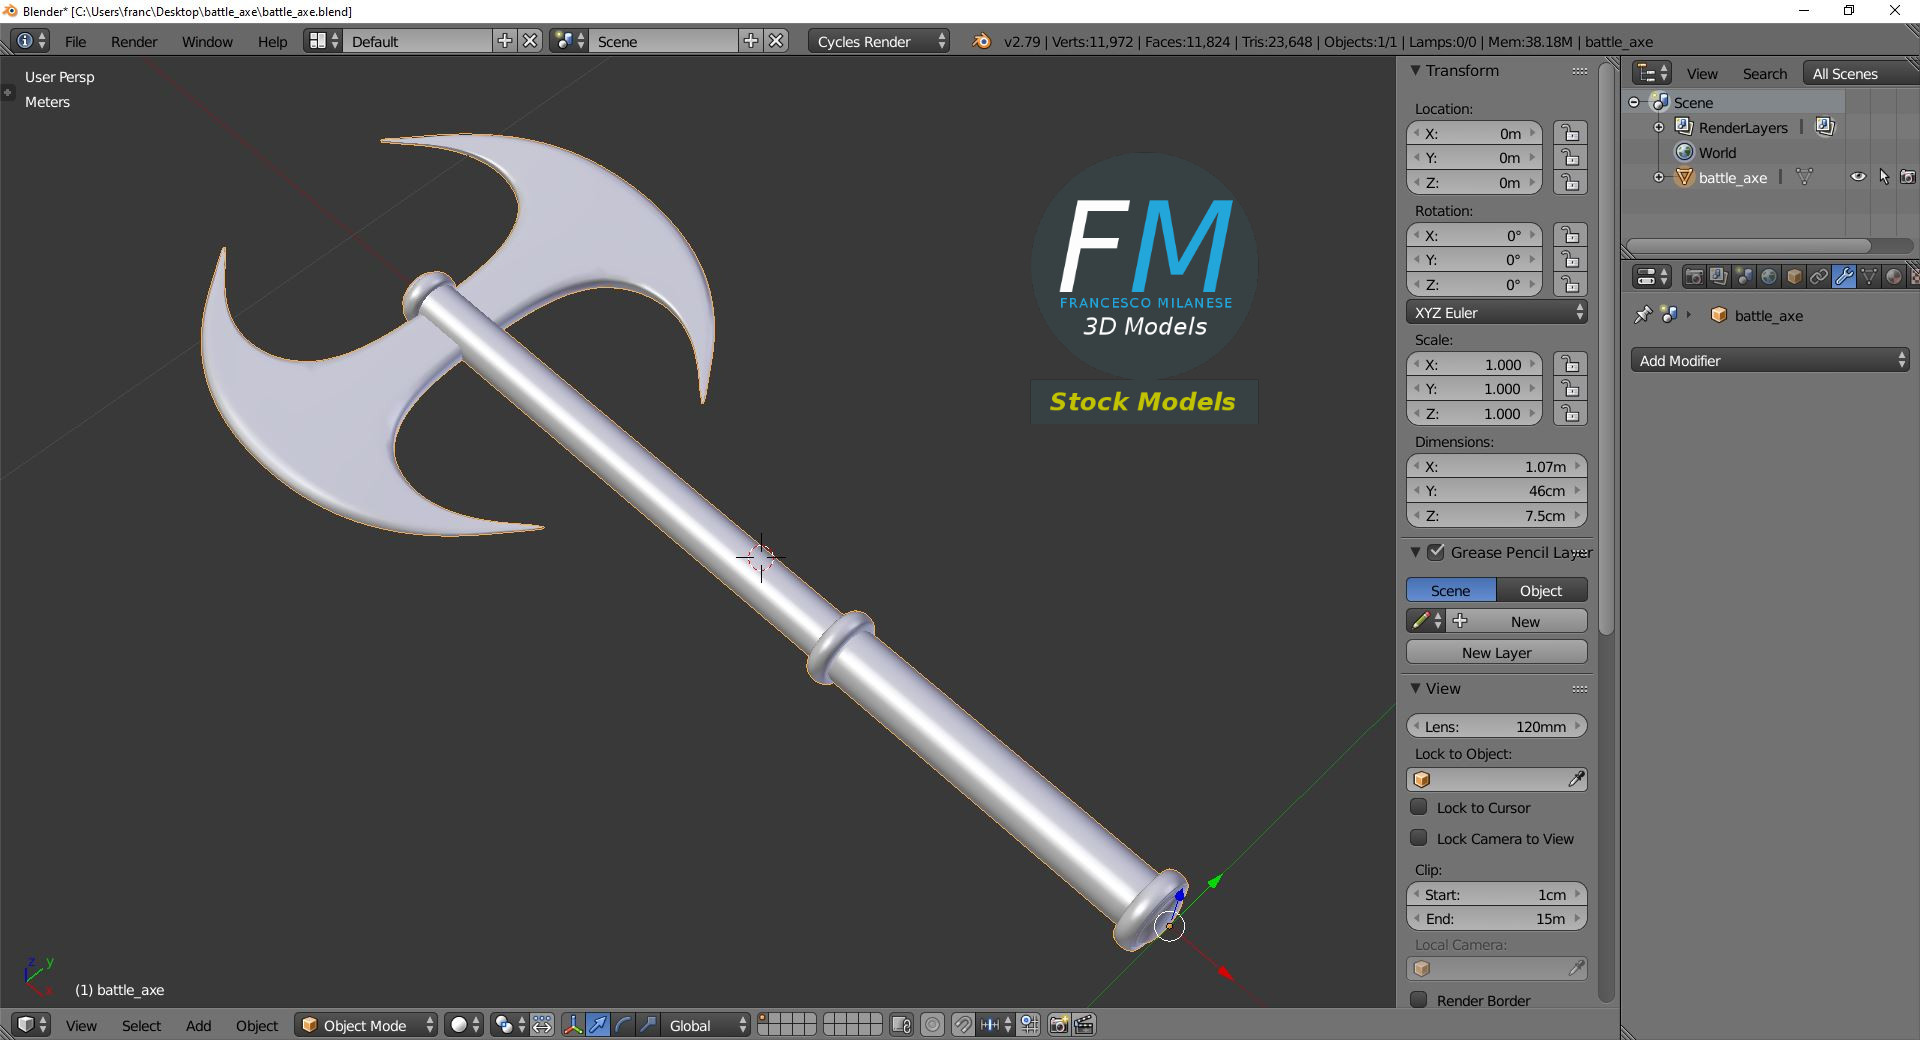Viewport: 1920px width, 1040px height.
Task: Click the Lens 120mm value field
Action: (x=1497, y=726)
